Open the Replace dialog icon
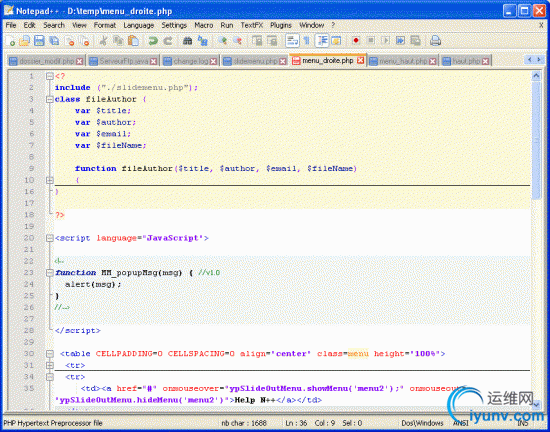The image size is (550, 432). coord(202,41)
